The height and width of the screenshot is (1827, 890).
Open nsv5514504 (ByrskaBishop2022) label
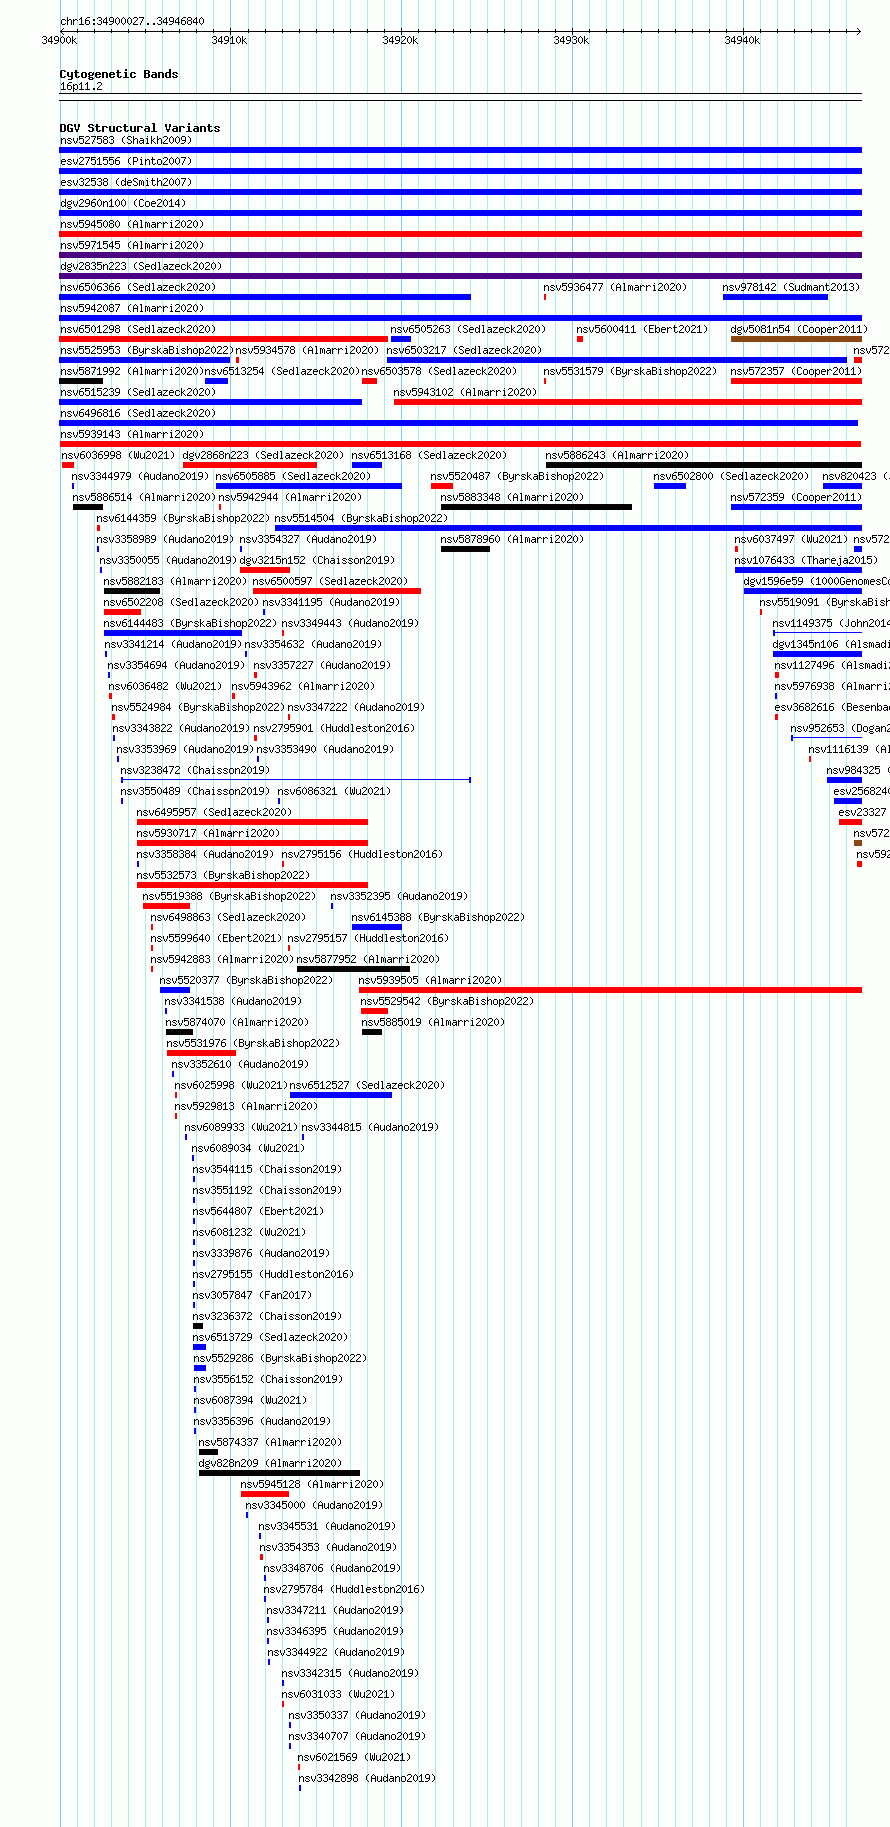(361, 518)
